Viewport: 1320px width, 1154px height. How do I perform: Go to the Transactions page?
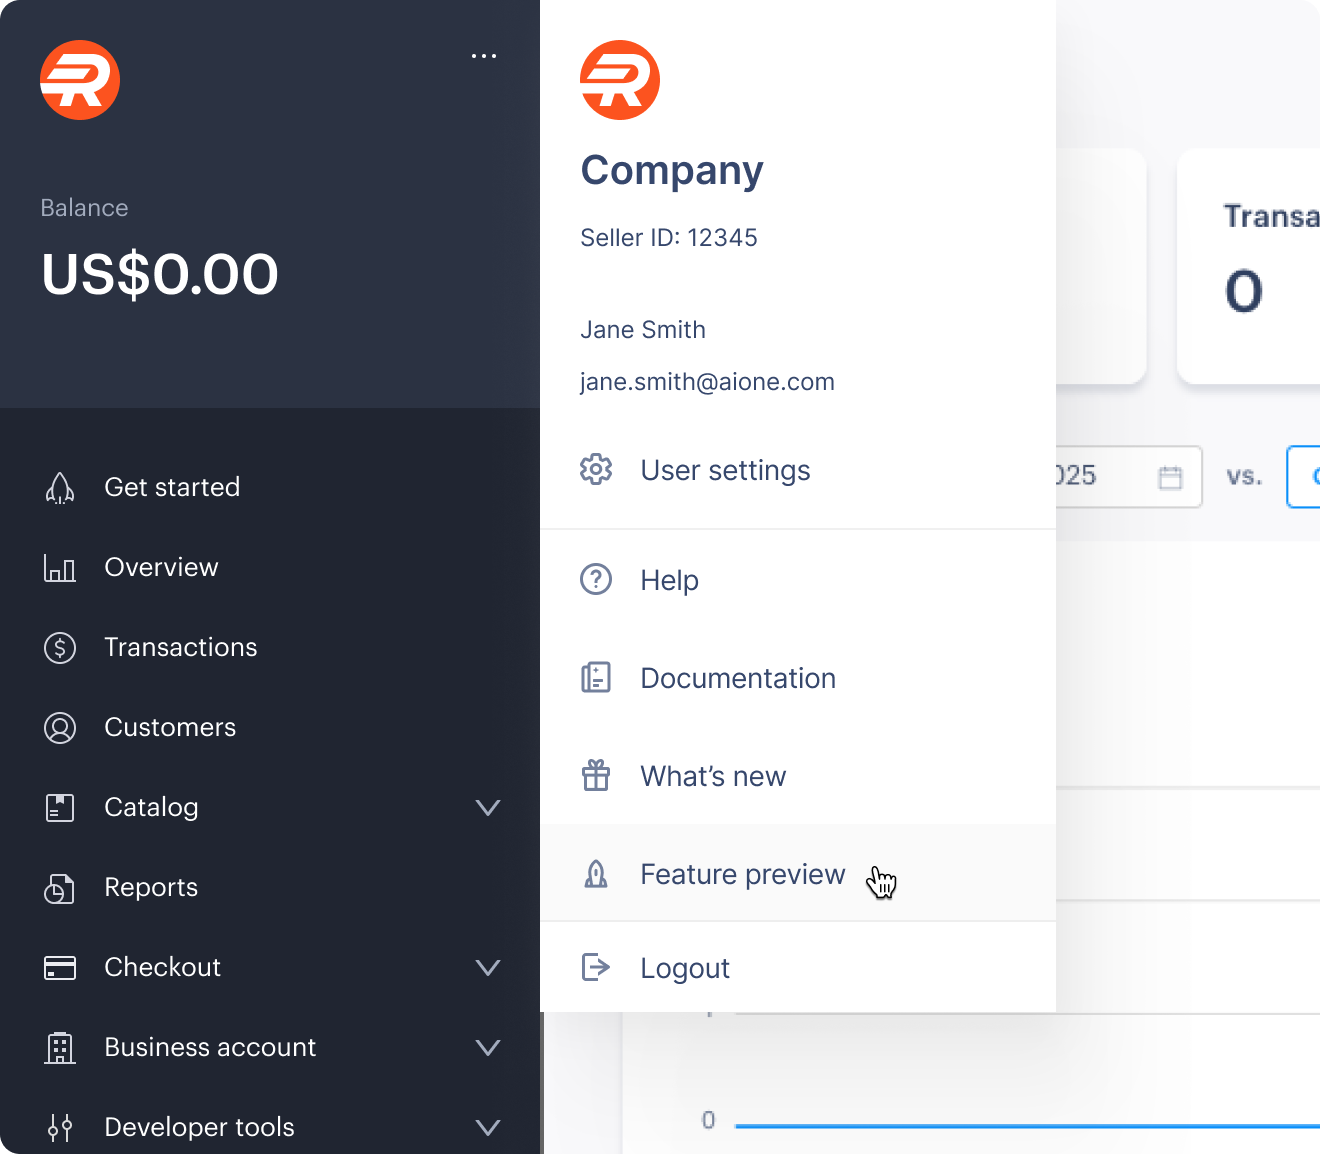coord(180,648)
